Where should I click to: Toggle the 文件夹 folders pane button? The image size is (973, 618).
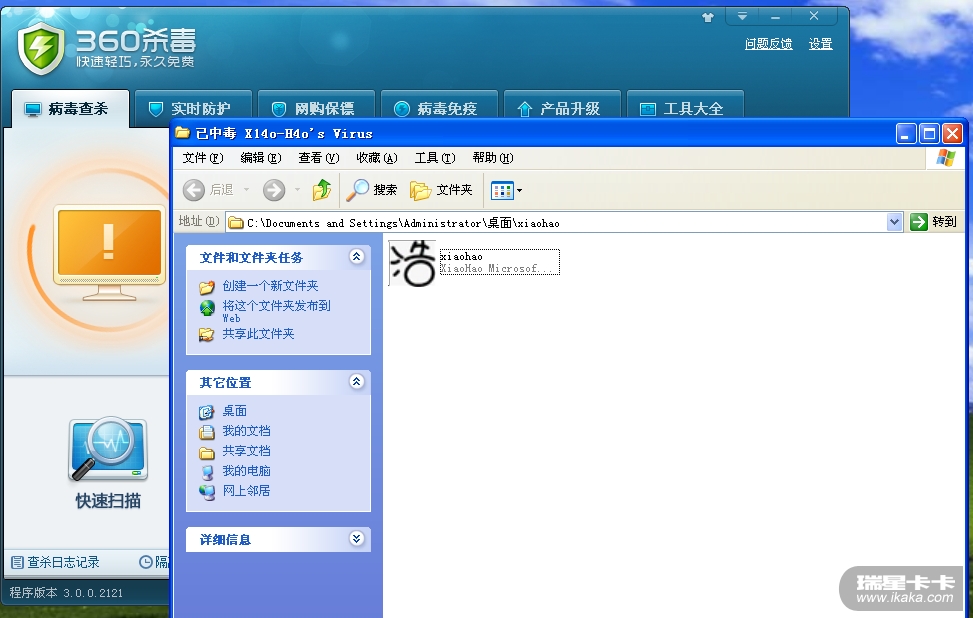click(x=441, y=190)
